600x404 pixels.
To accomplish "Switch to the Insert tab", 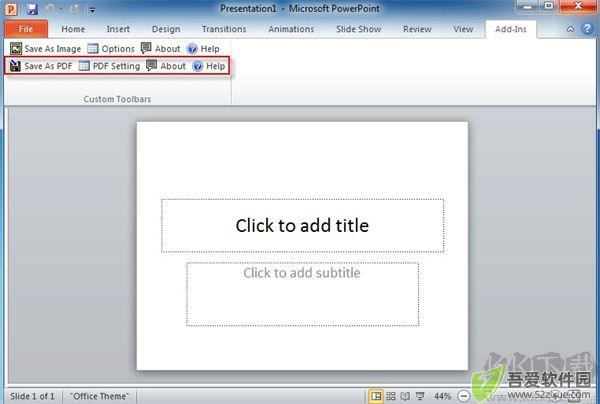I will coord(118,29).
